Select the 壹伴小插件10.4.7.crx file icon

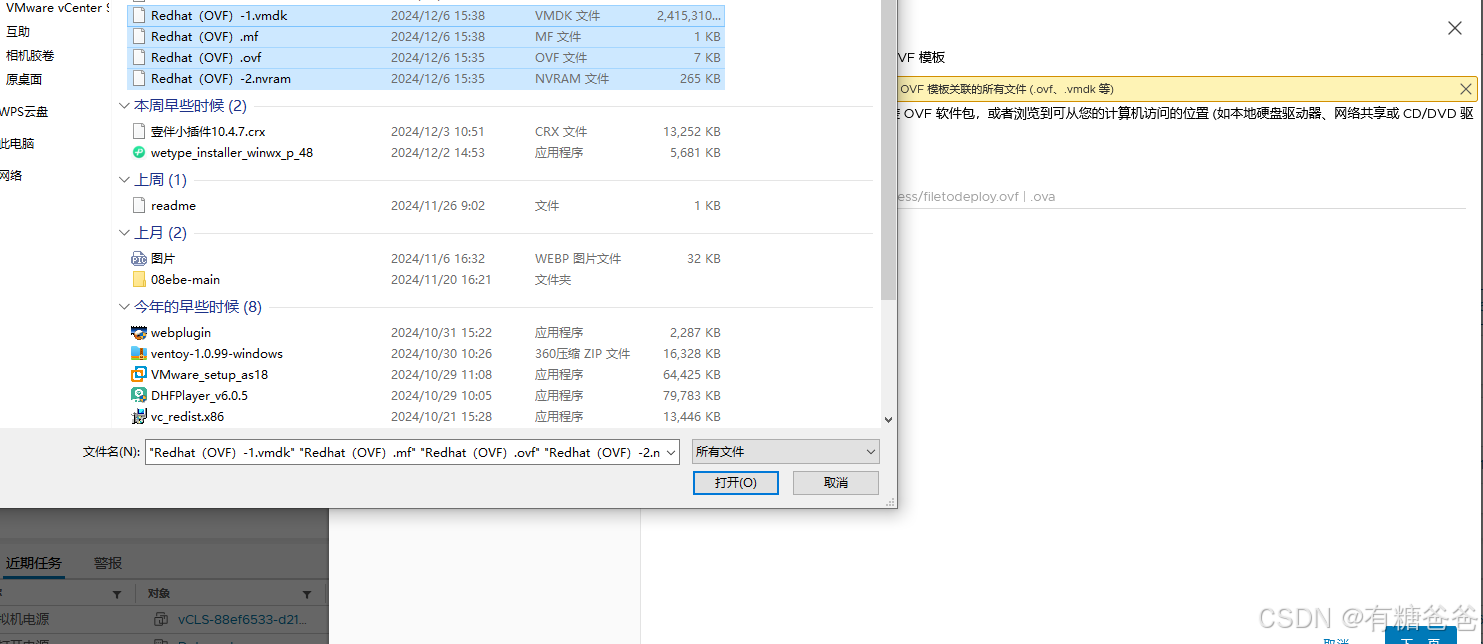tap(139, 132)
